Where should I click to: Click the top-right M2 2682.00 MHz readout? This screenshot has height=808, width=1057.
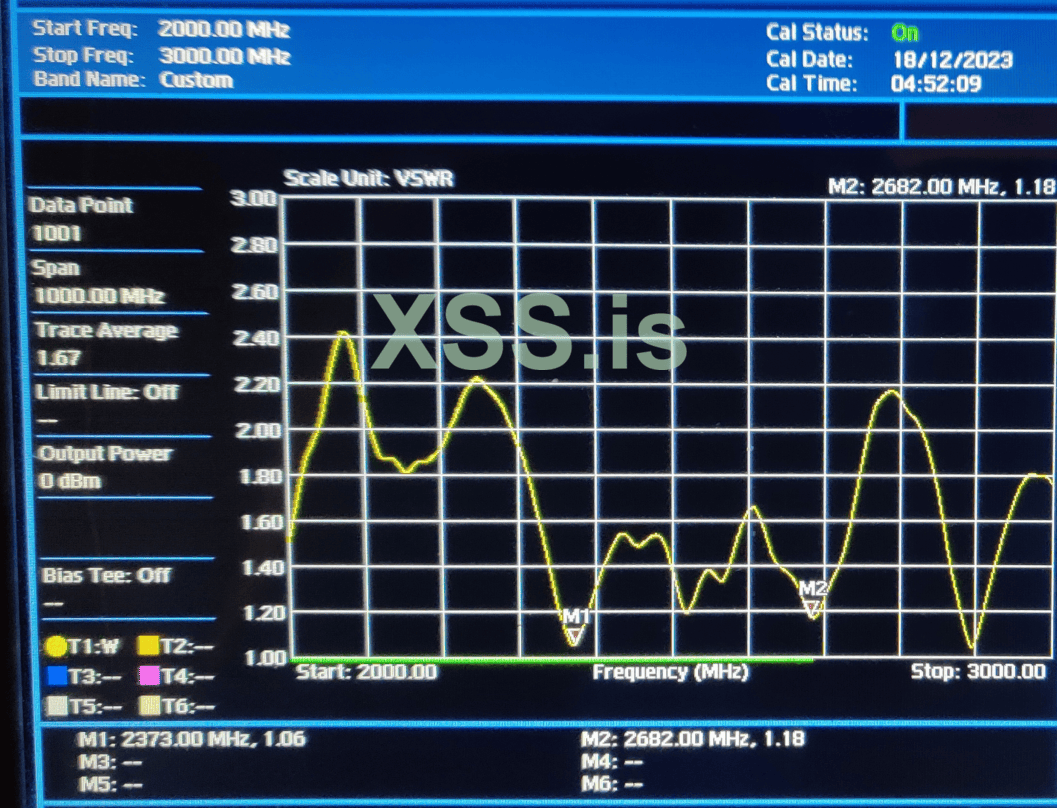pos(941,187)
